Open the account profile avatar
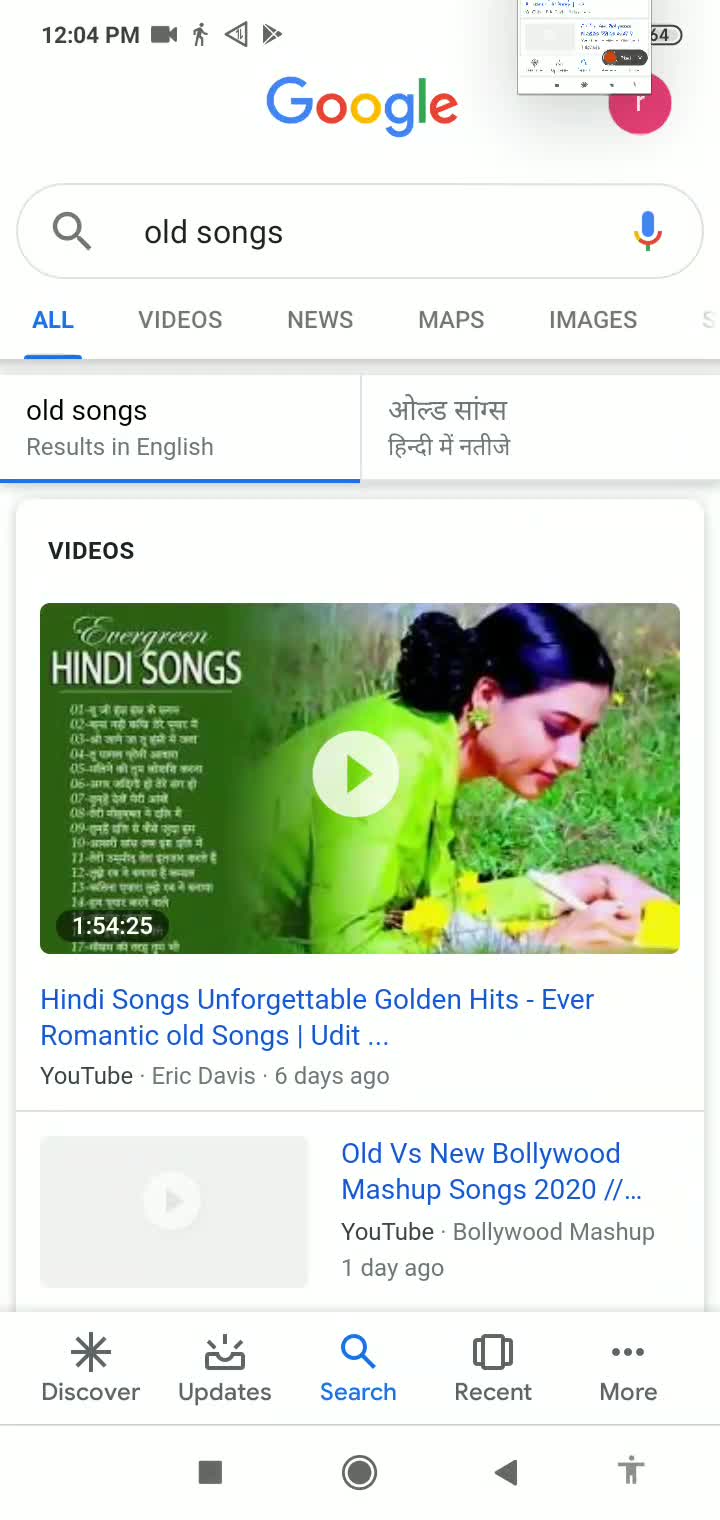The image size is (720, 1520). [639, 102]
